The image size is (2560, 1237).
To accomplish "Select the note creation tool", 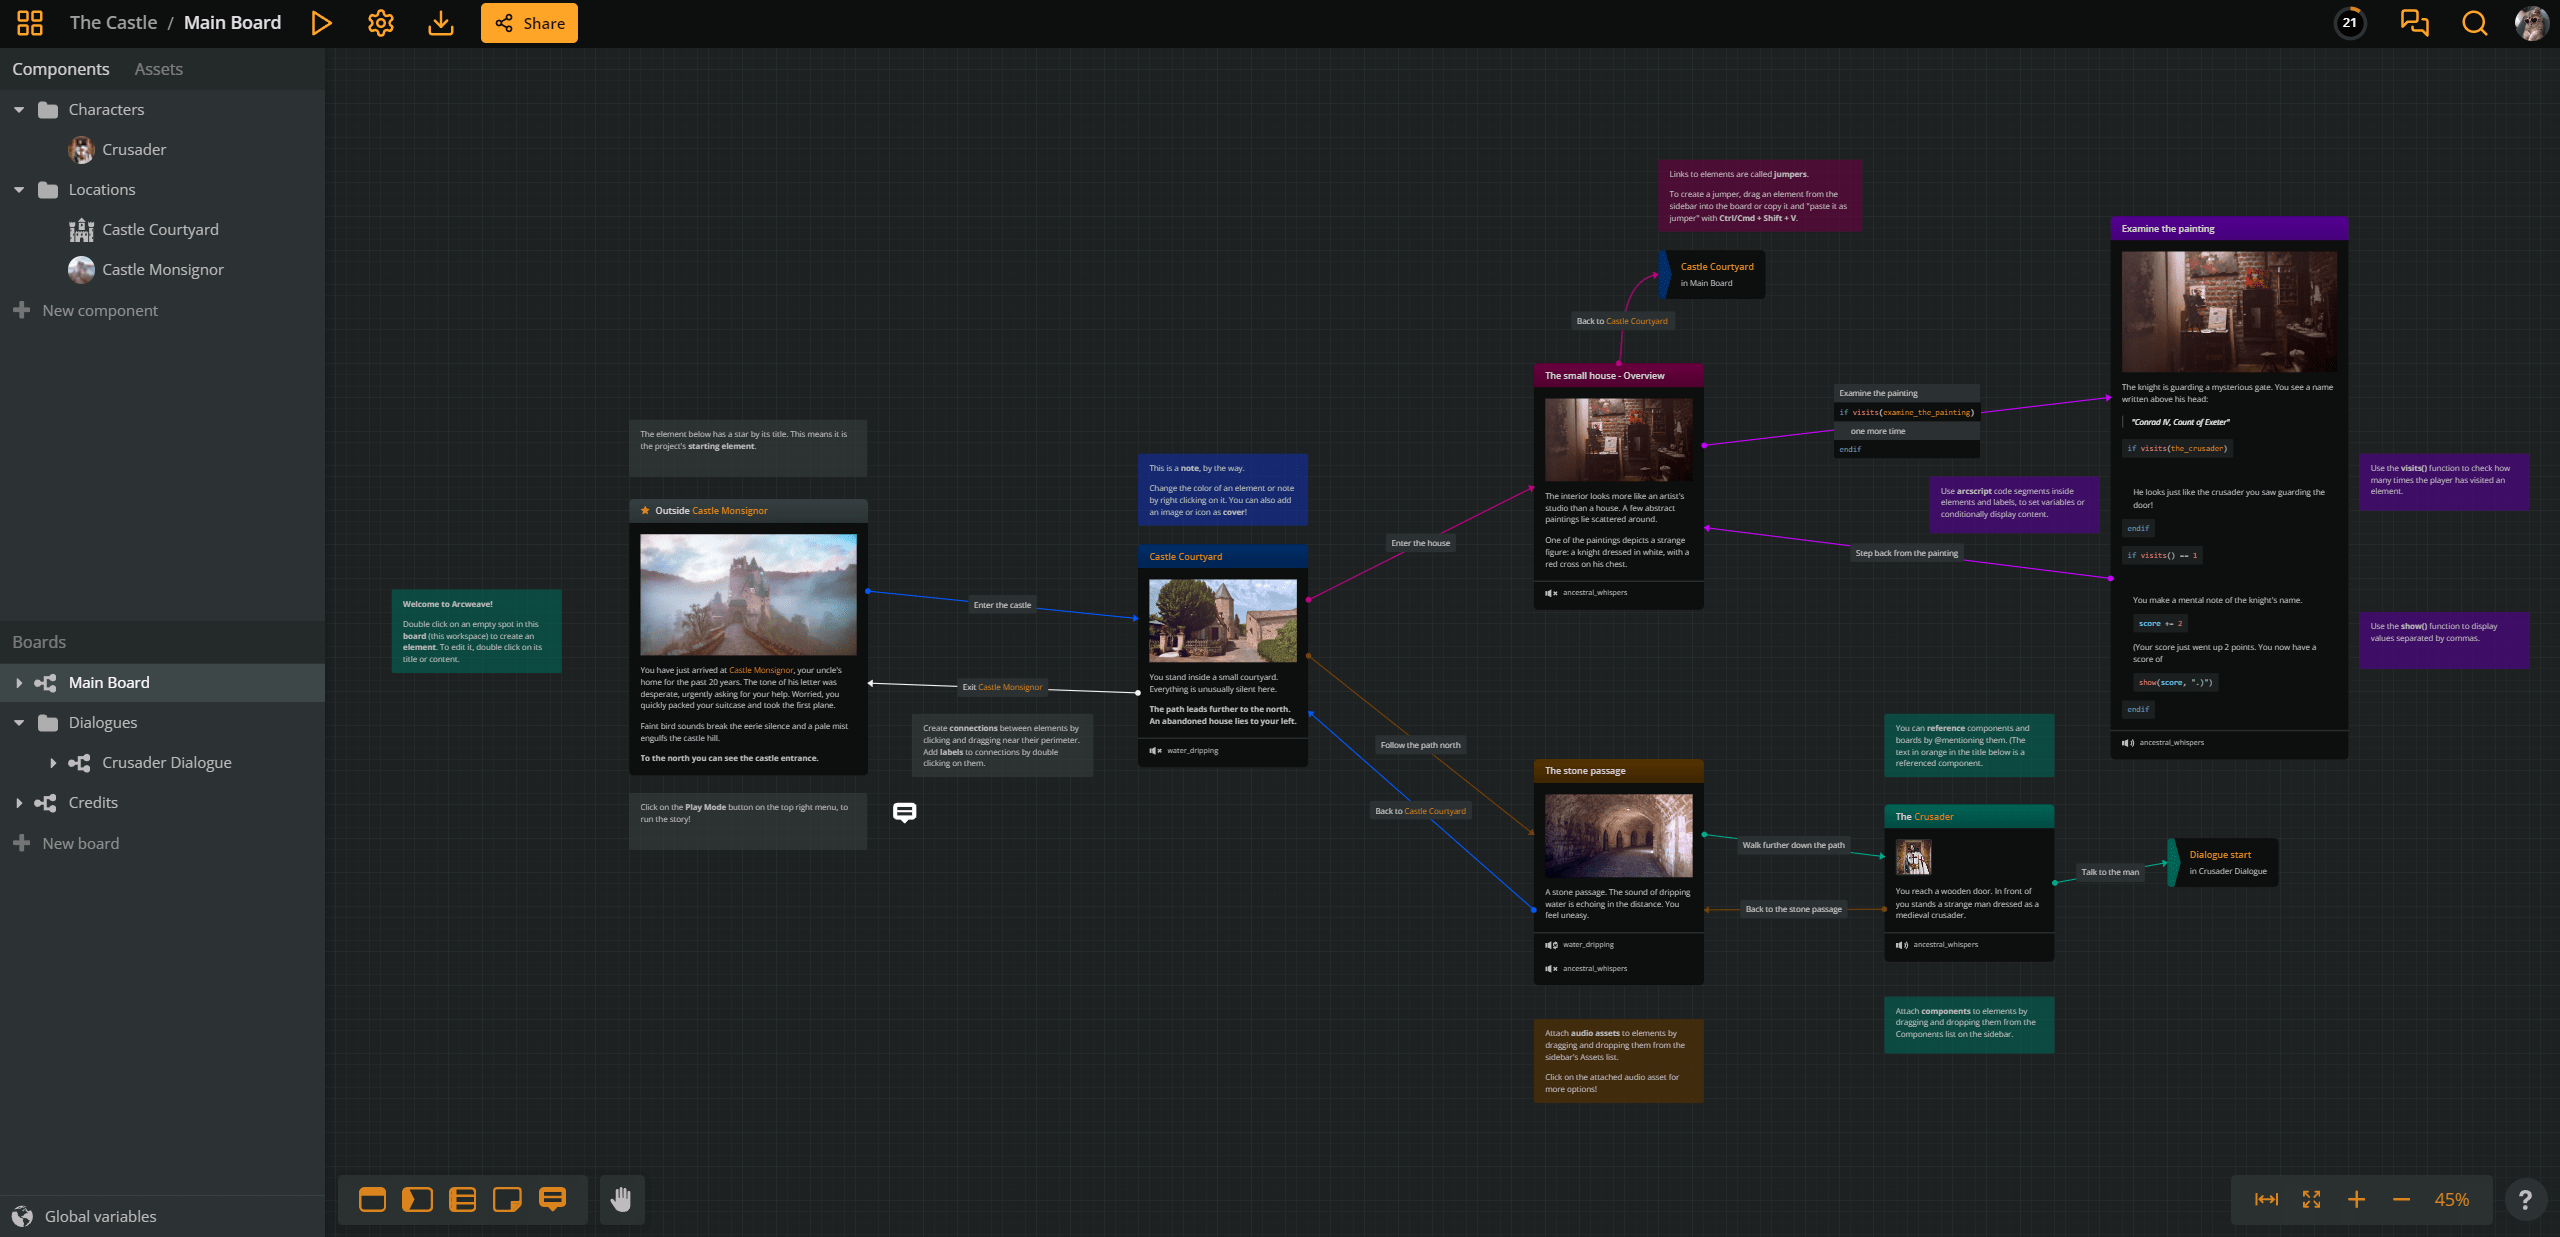I will tap(507, 1199).
